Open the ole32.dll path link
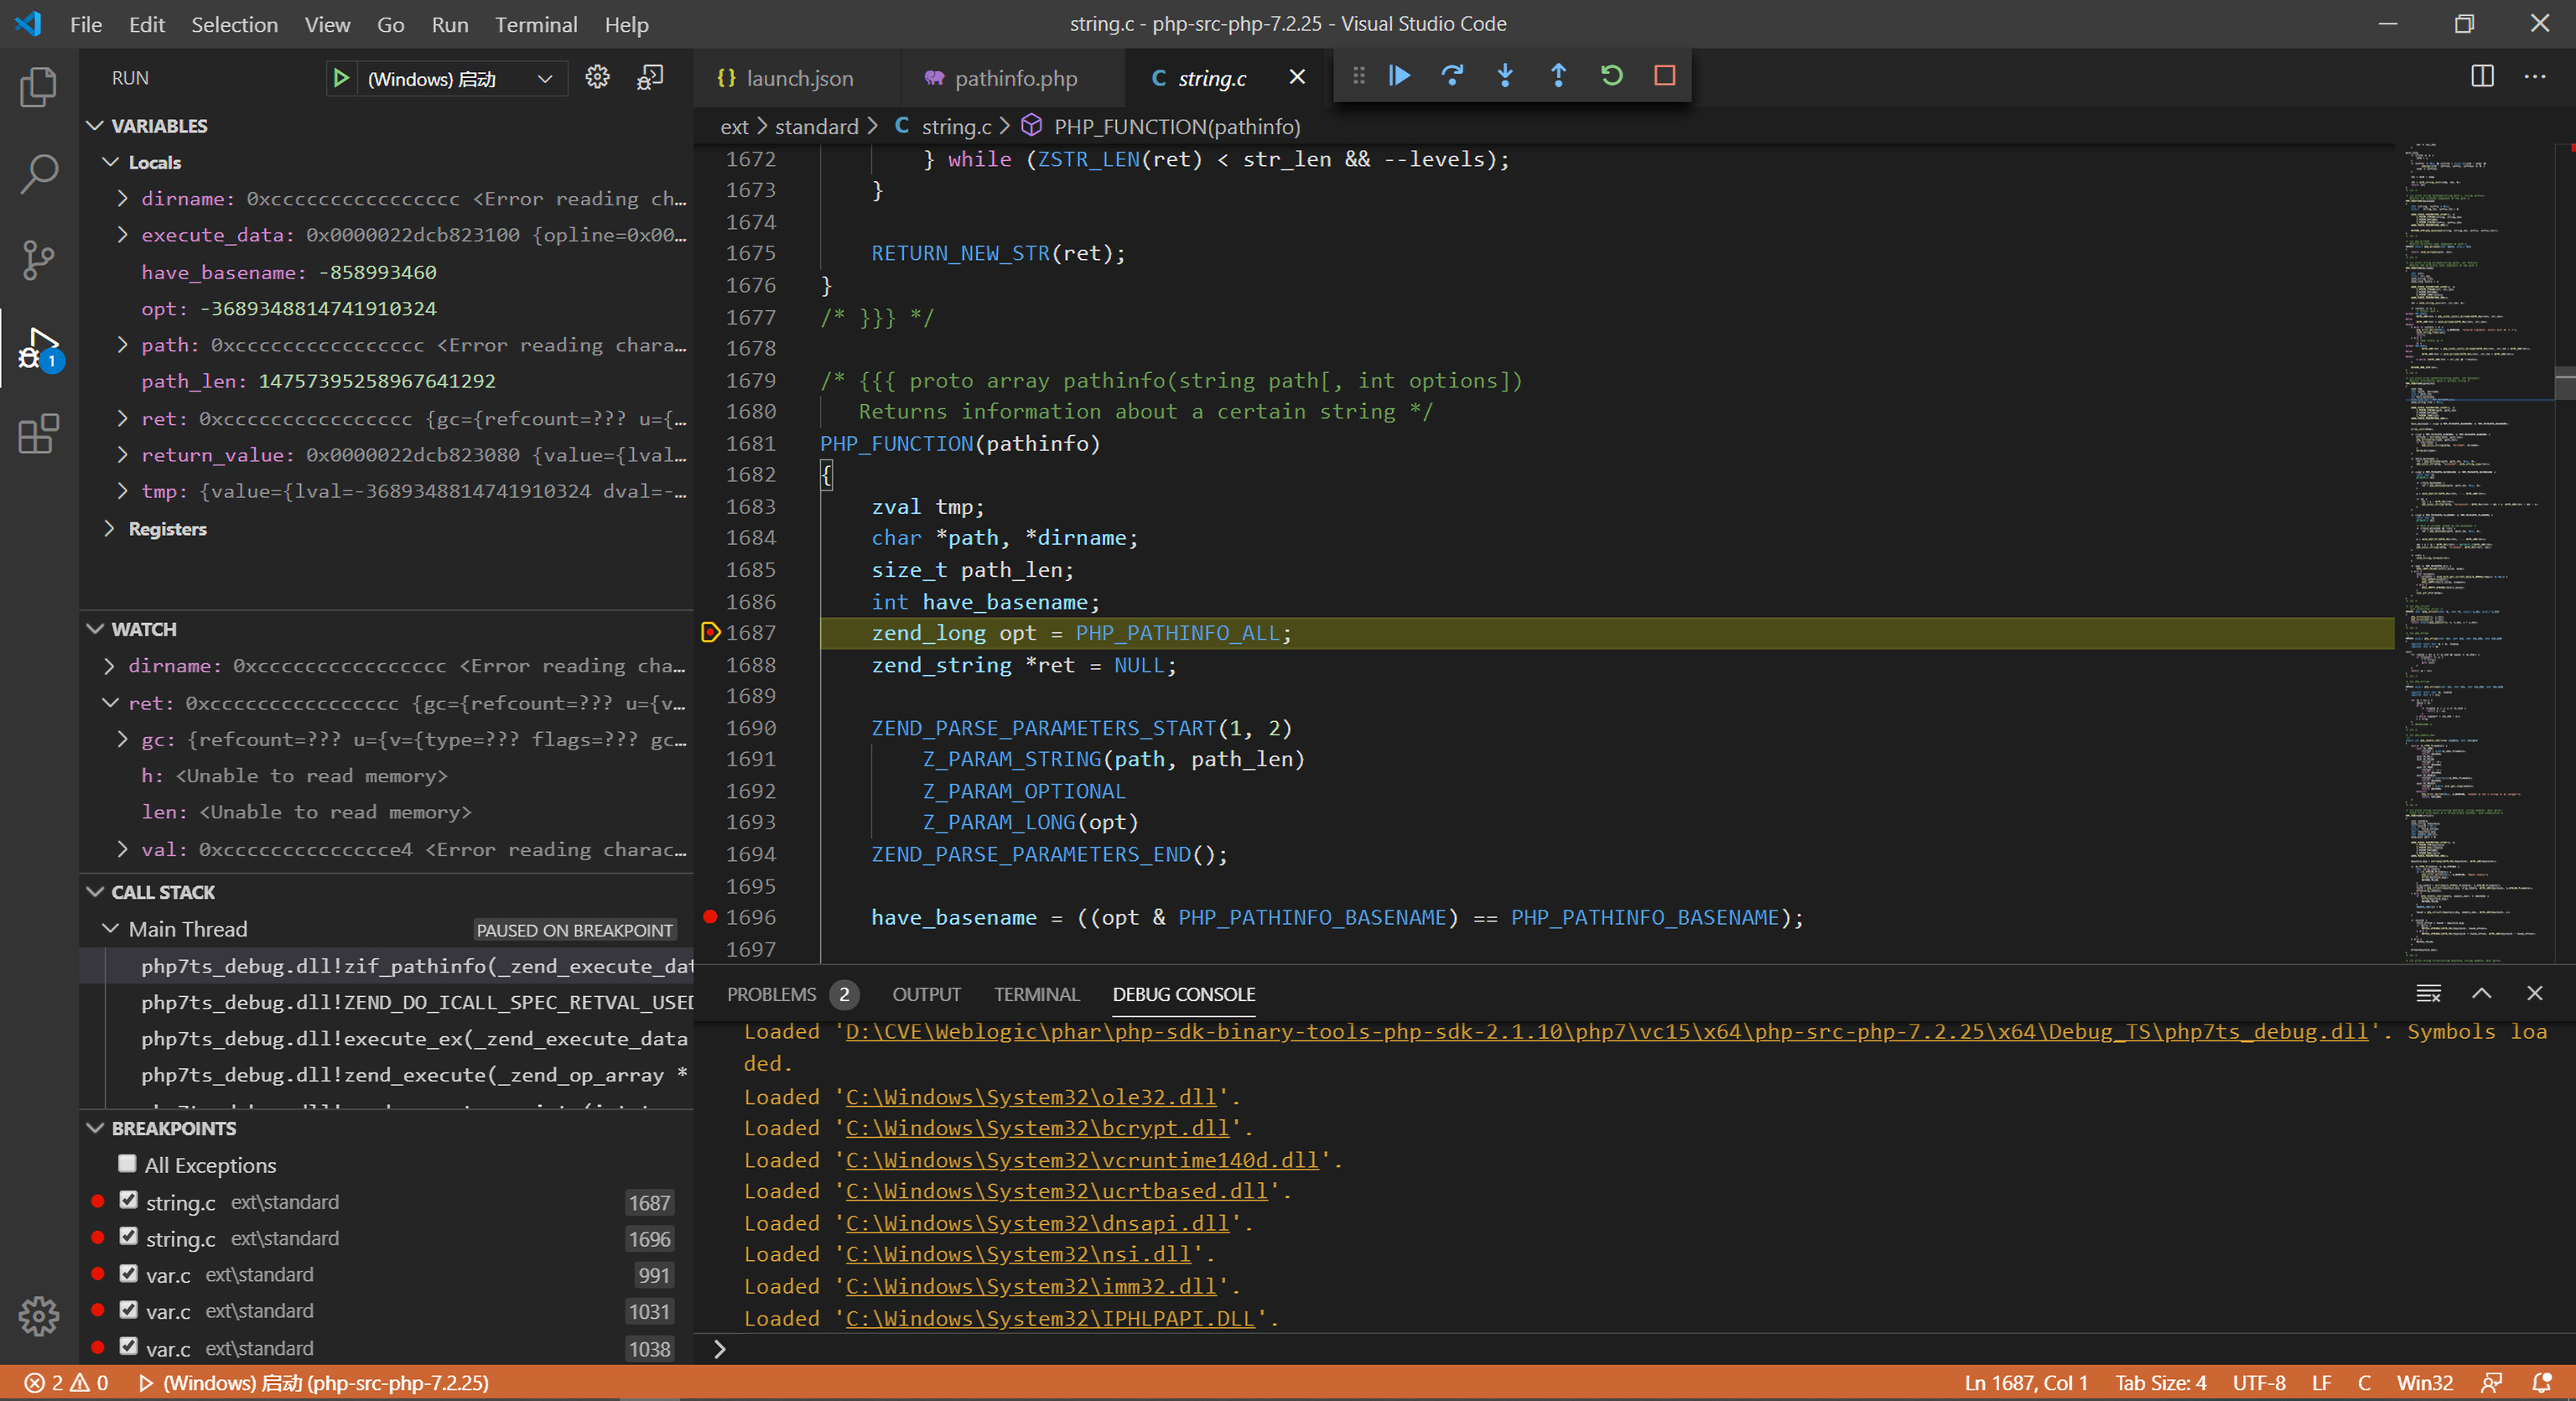Image resolution: width=2576 pixels, height=1401 pixels. (1031, 1097)
